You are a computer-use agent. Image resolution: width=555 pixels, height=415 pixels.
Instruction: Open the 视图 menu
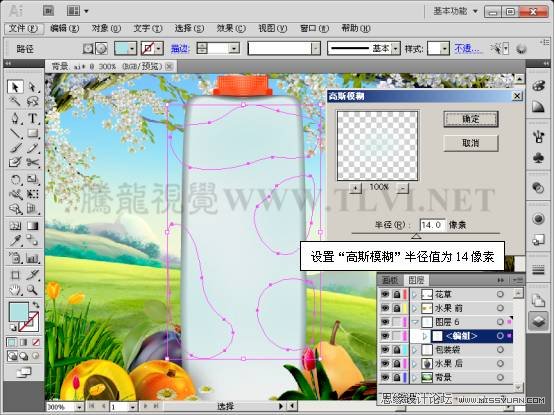(x=272, y=28)
